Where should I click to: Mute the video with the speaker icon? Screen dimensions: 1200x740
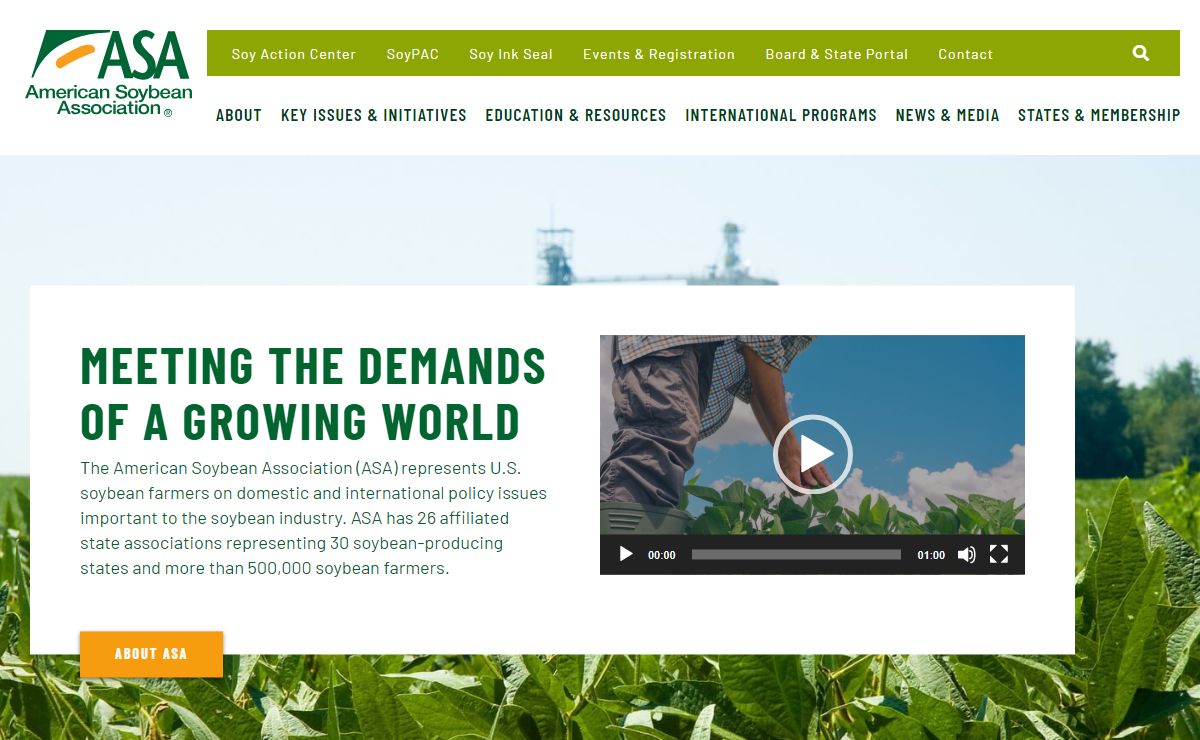click(966, 554)
